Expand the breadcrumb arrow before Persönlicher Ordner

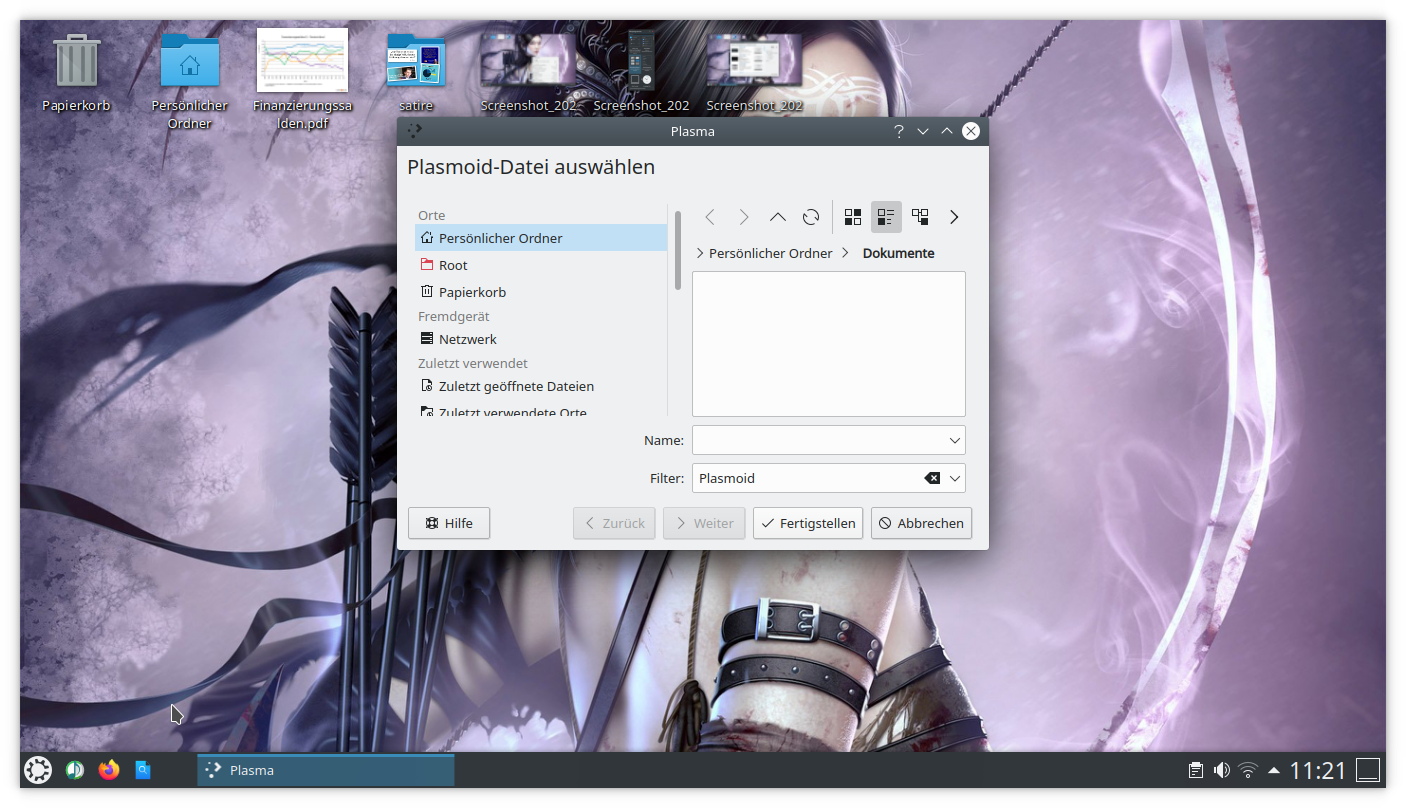coord(700,253)
